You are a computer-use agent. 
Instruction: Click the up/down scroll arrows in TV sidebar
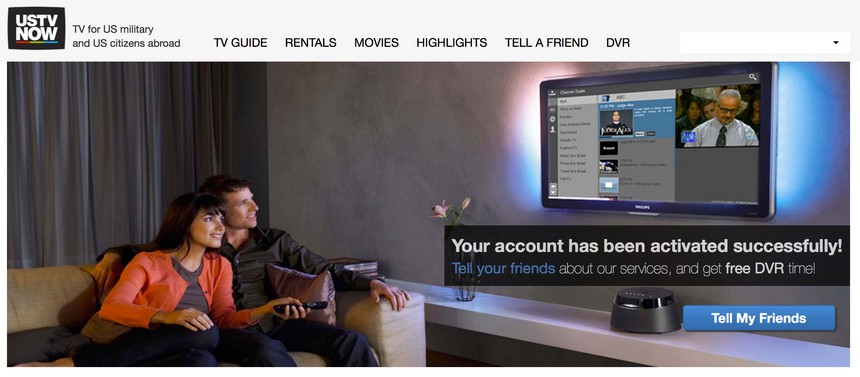pyautogui.click(x=553, y=189)
